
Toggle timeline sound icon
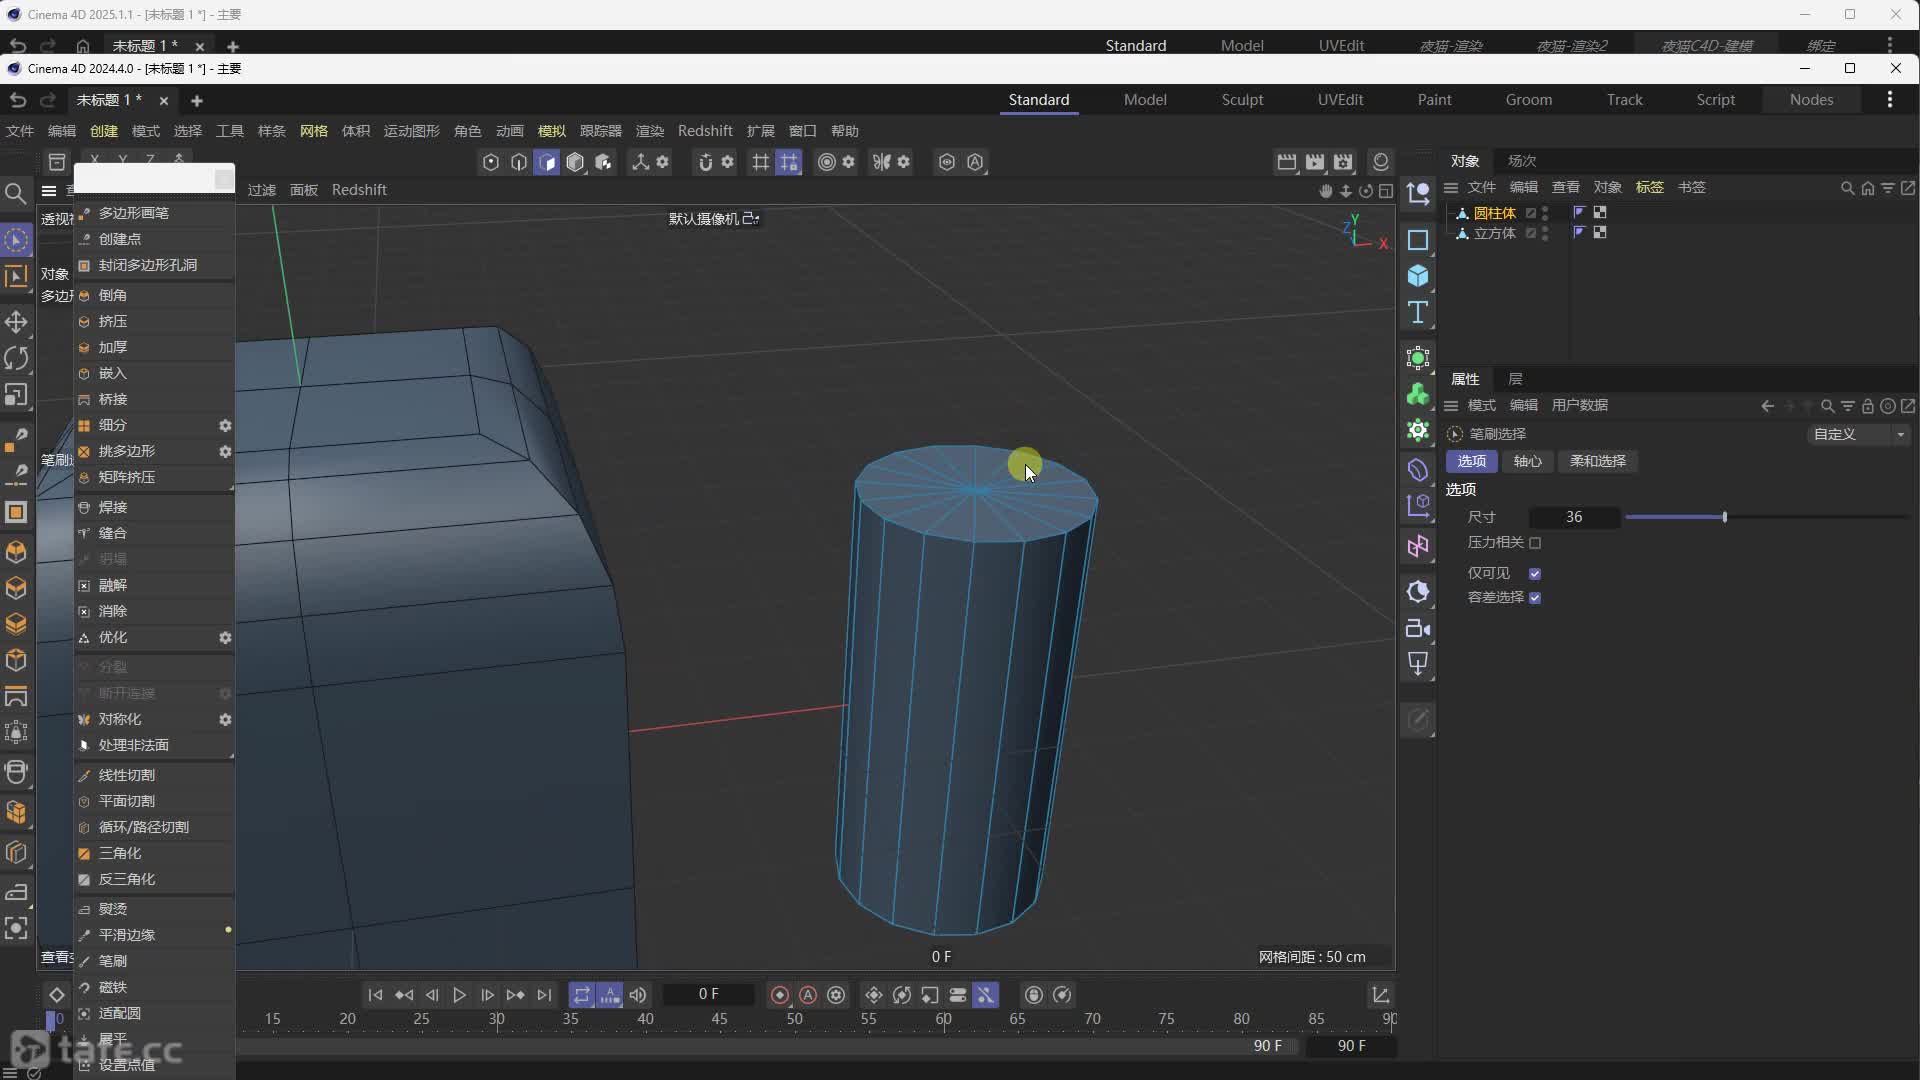(638, 995)
